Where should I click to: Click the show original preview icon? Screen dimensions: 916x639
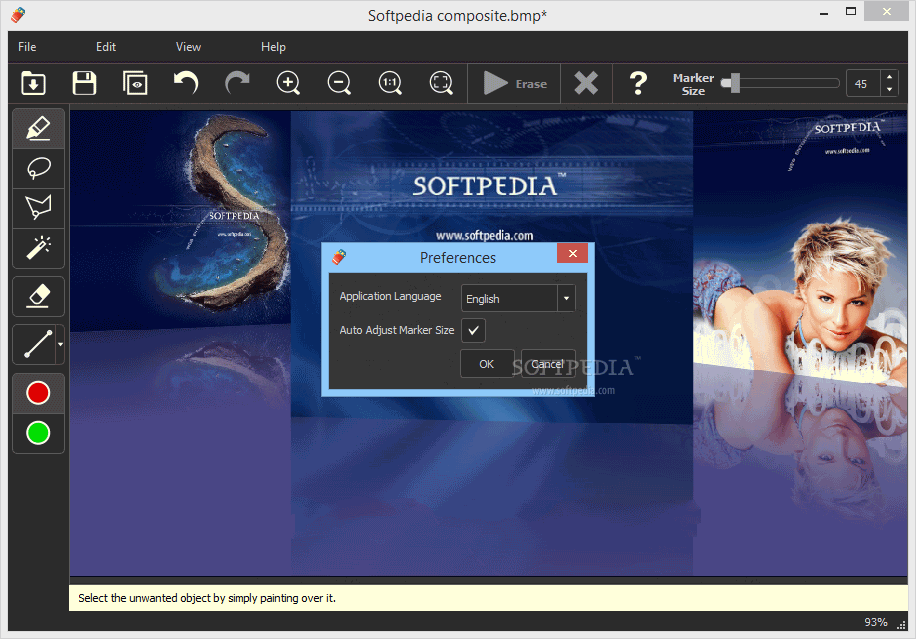tap(135, 84)
